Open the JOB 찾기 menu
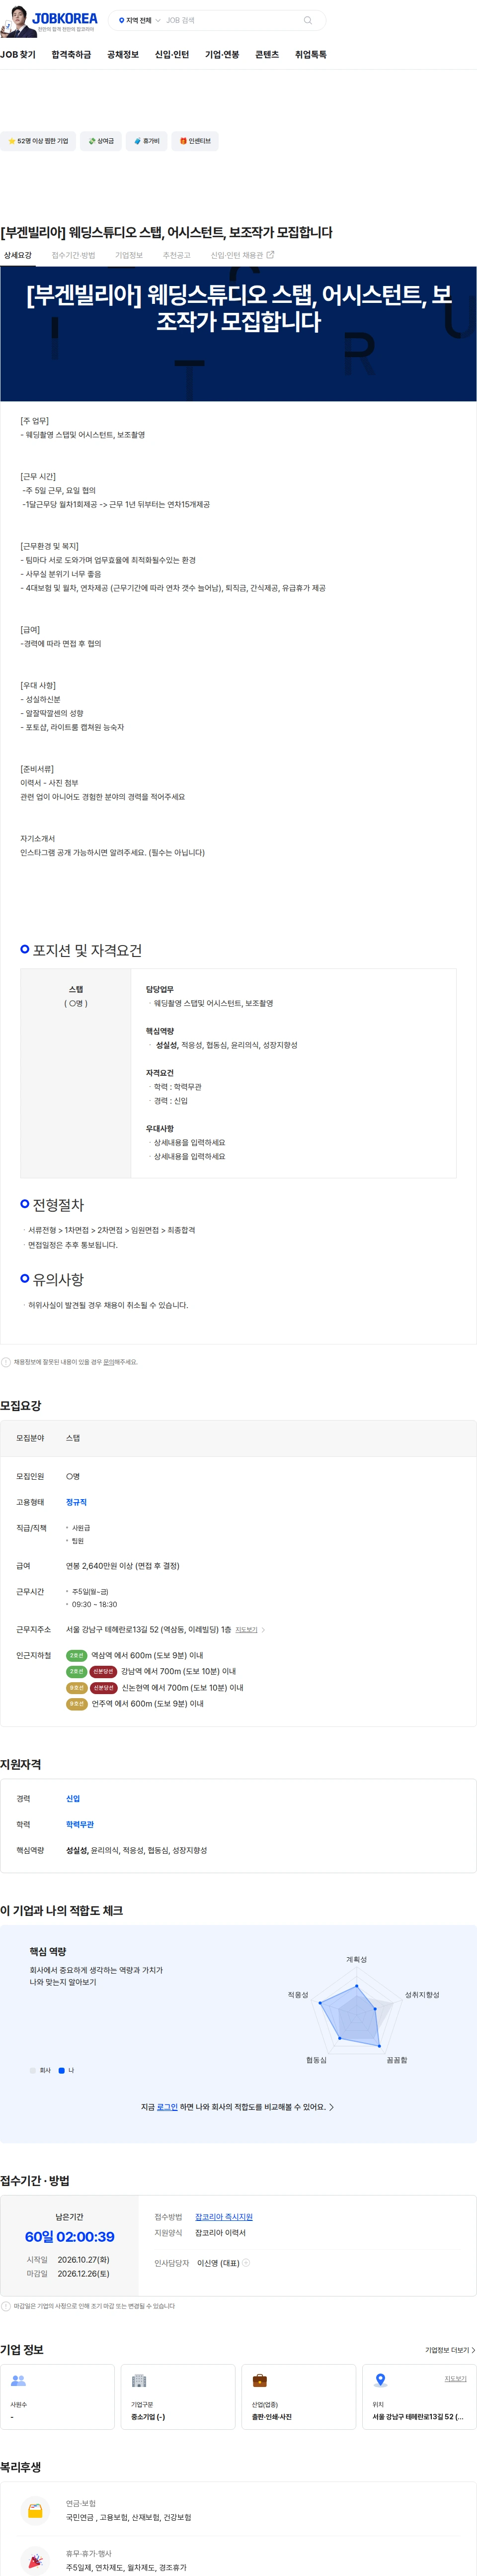477x2576 pixels. [x=18, y=55]
